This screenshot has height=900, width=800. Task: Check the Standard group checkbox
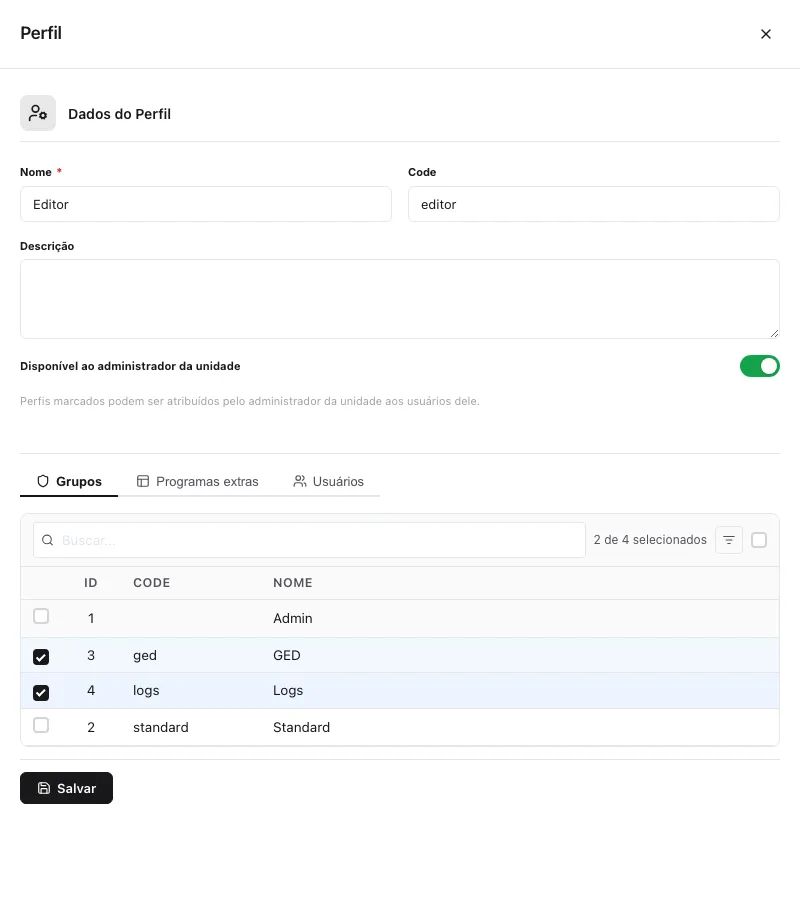41,725
